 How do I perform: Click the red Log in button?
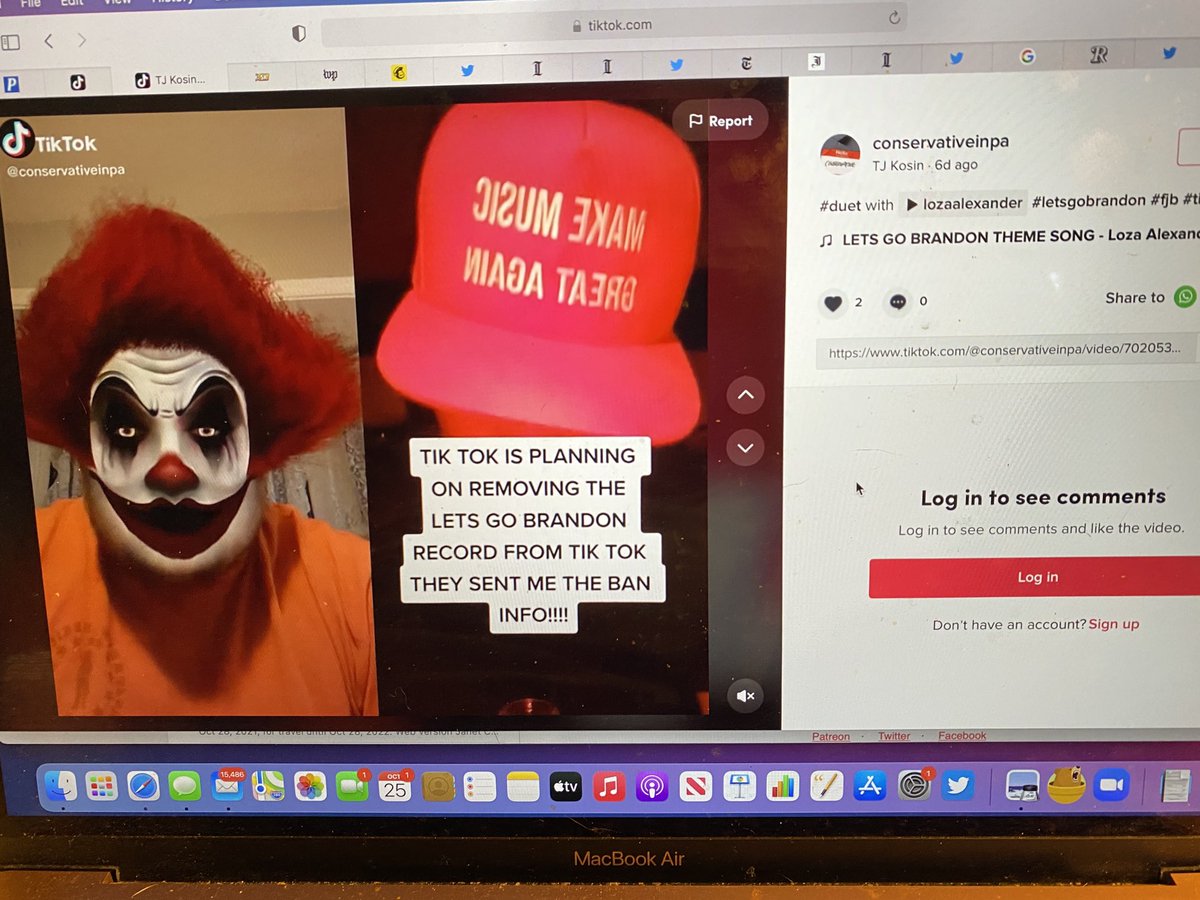[1037, 577]
